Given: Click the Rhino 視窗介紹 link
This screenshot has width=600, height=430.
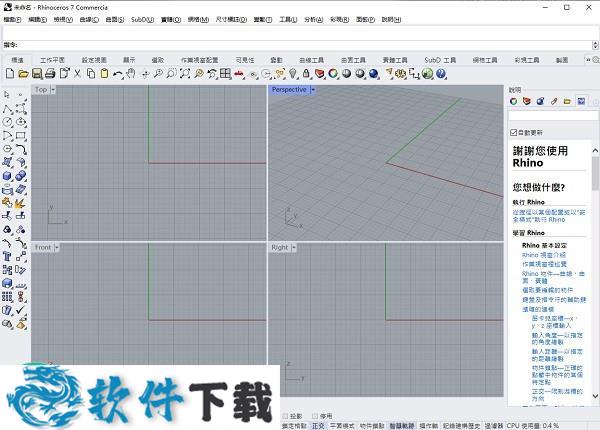Looking at the screenshot, I should point(544,255).
